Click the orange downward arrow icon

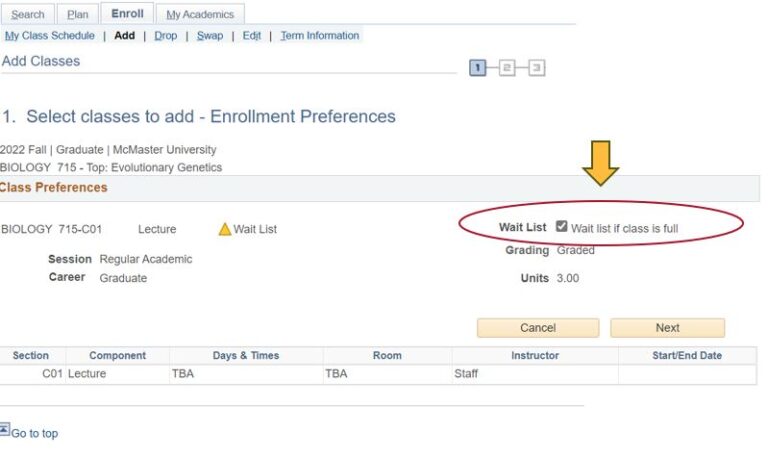[x=601, y=163]
